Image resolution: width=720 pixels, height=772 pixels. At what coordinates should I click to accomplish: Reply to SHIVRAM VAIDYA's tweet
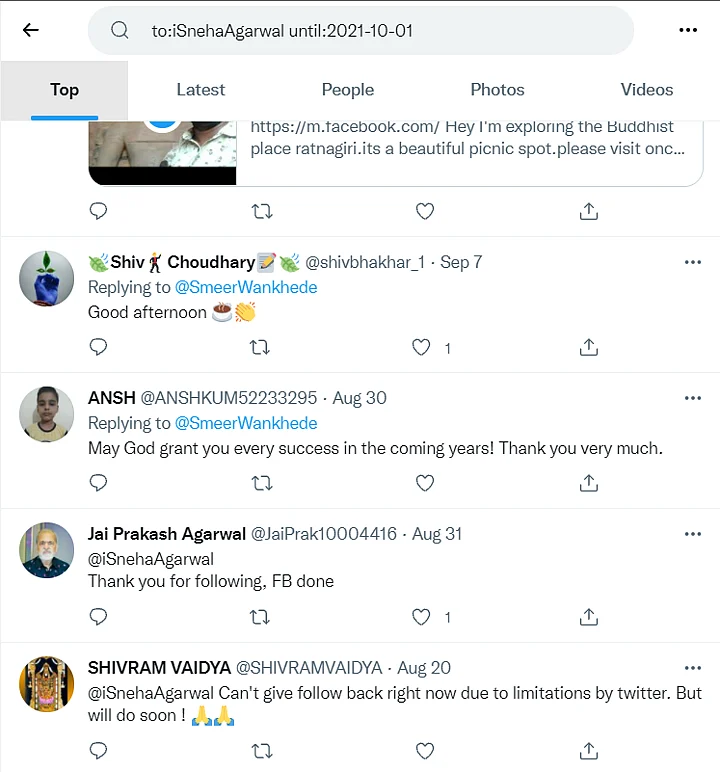point(98,750)
